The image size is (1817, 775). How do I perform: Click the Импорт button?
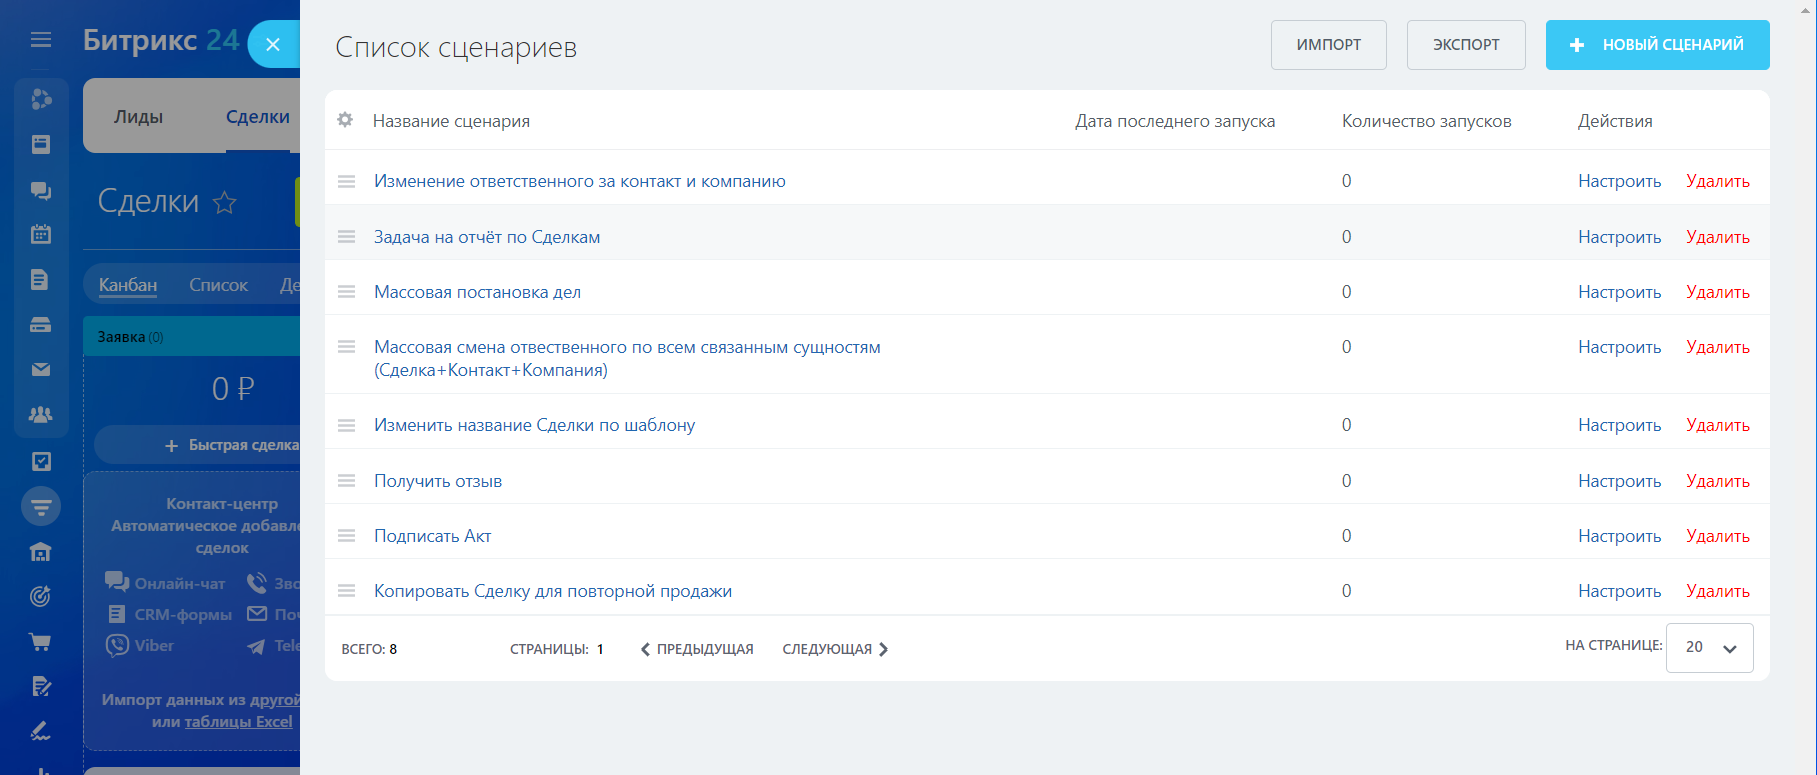point(1328,45)
